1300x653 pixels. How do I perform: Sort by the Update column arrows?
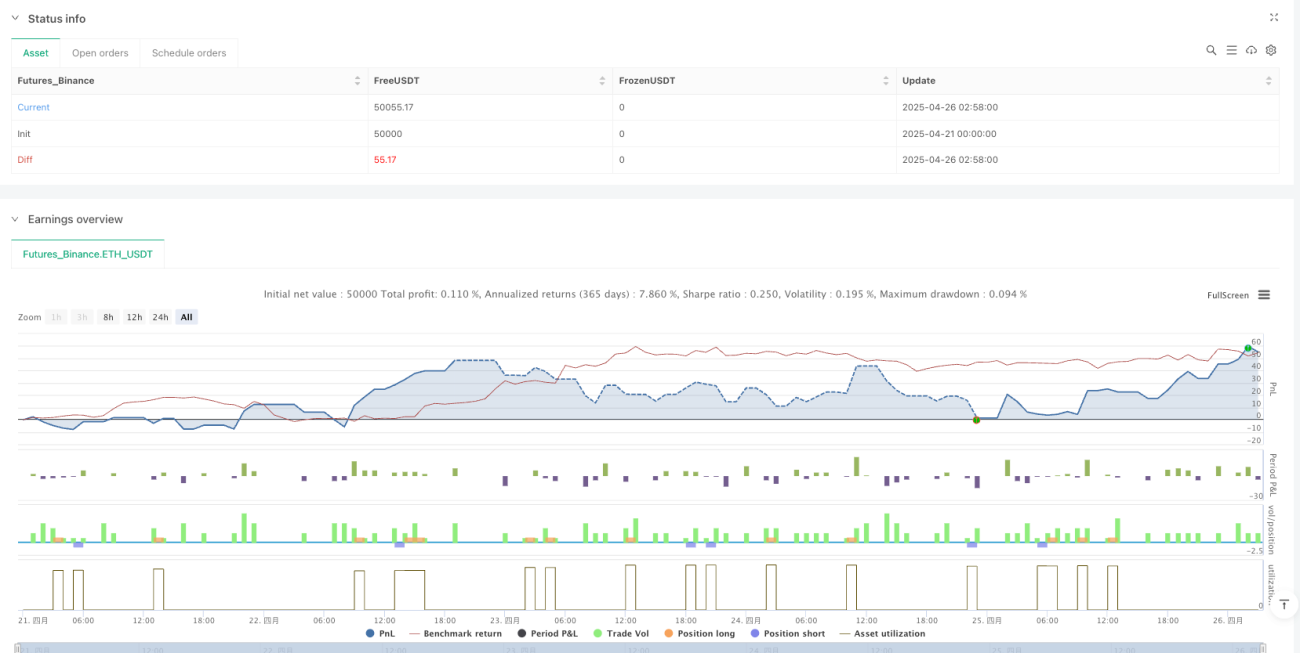pyautogui.click(x=1270, y=81)
